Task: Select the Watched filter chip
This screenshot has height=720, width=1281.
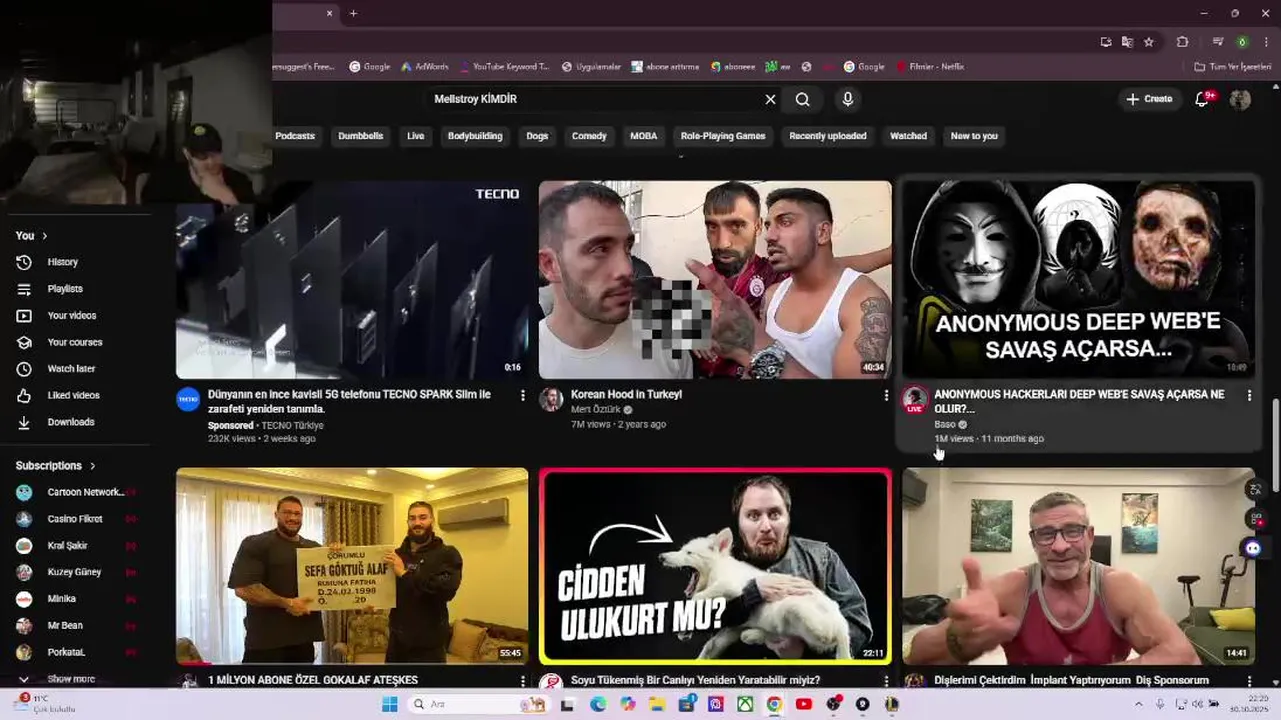Action: (909, 136)
